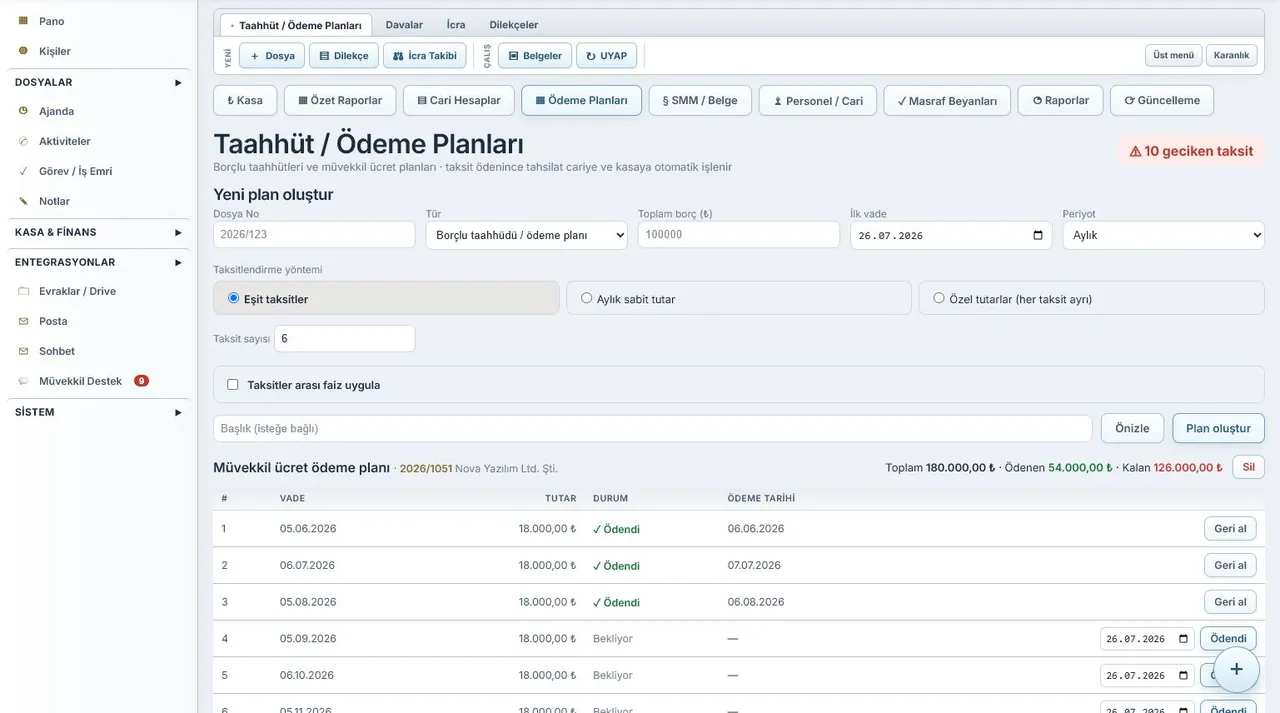Switch to the Davalar tab
This screenshot has height=713, width=1280.
coord(404,25)
